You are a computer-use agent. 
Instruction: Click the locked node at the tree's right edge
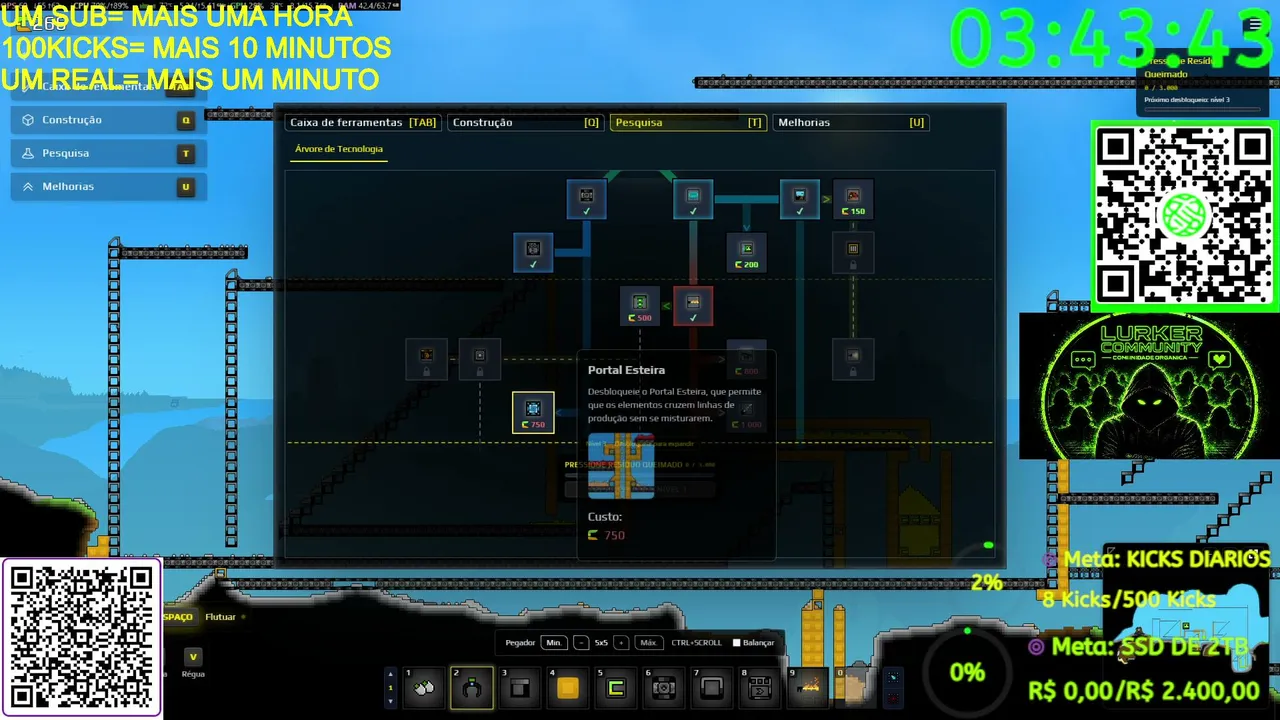(853, 359)
